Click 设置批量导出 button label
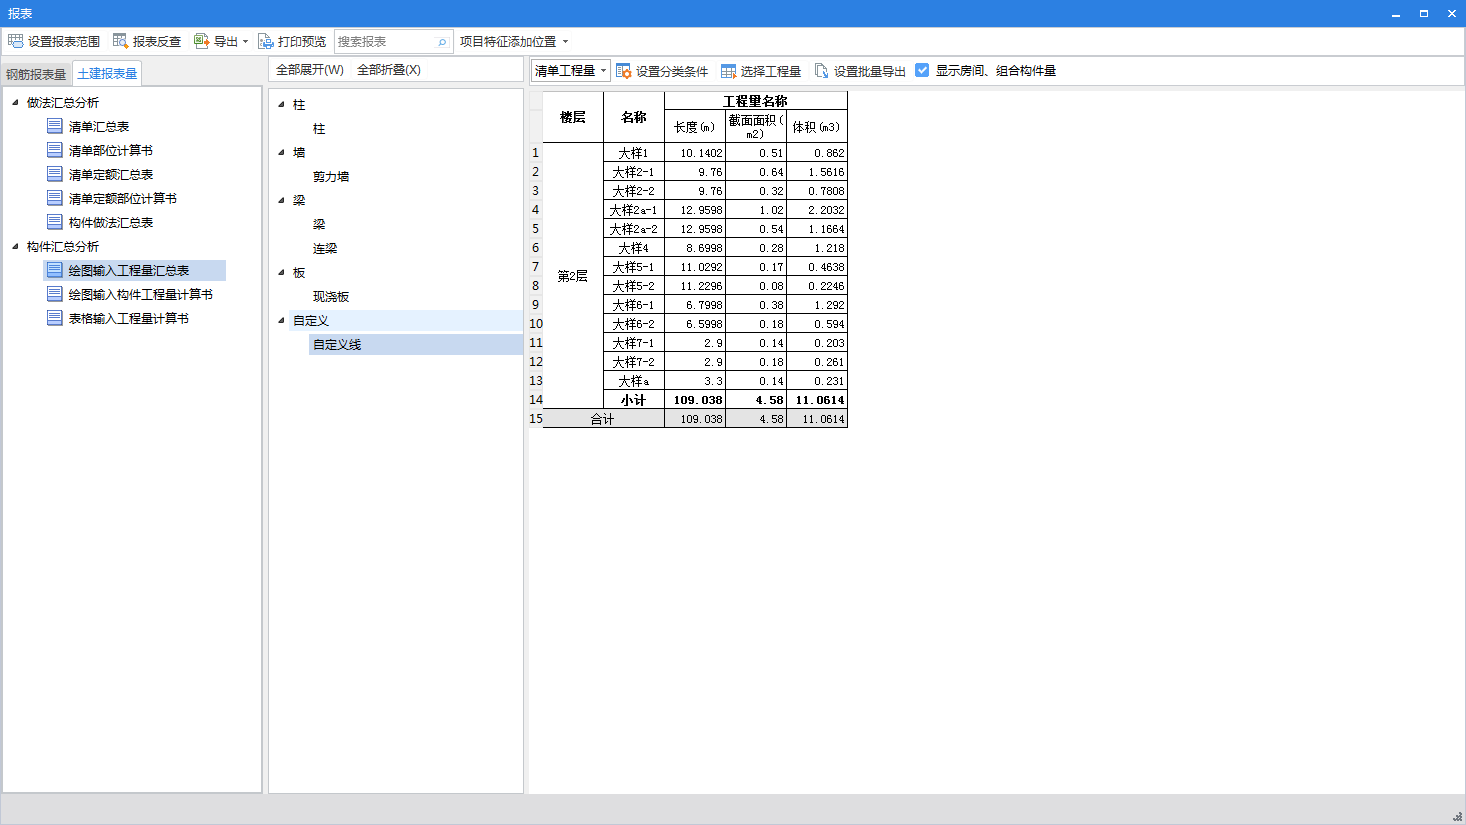The width and height of the screenshot is (1466, 825). (x=870, y=71)
